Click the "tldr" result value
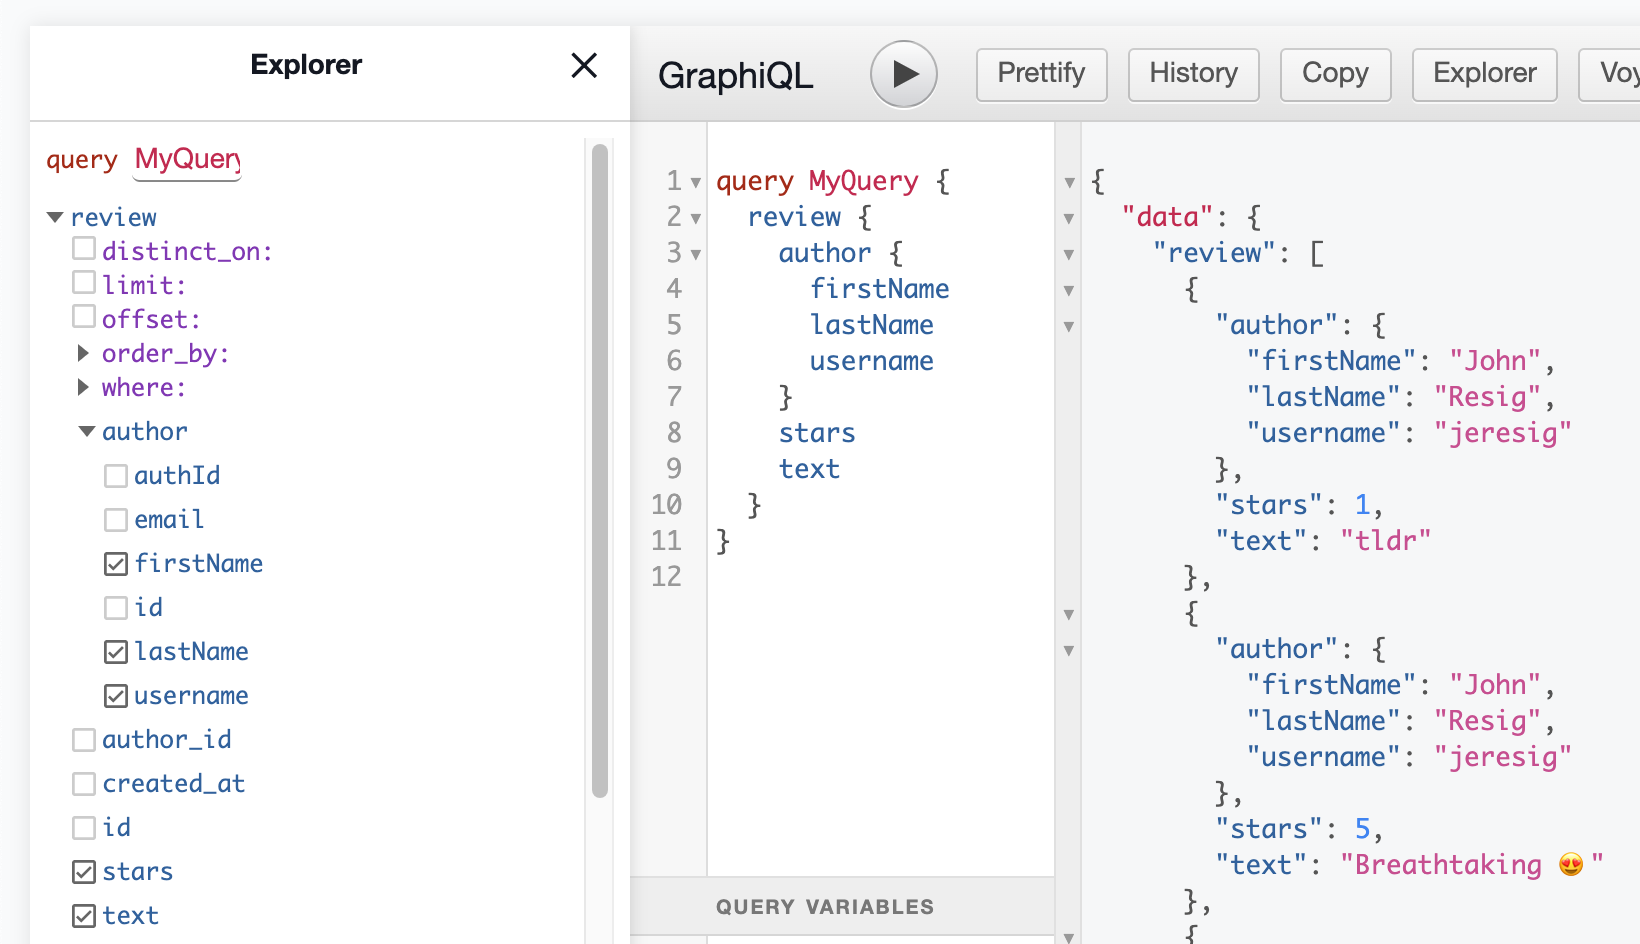This screenshot has height=944, width=1640. [1385, 541]
